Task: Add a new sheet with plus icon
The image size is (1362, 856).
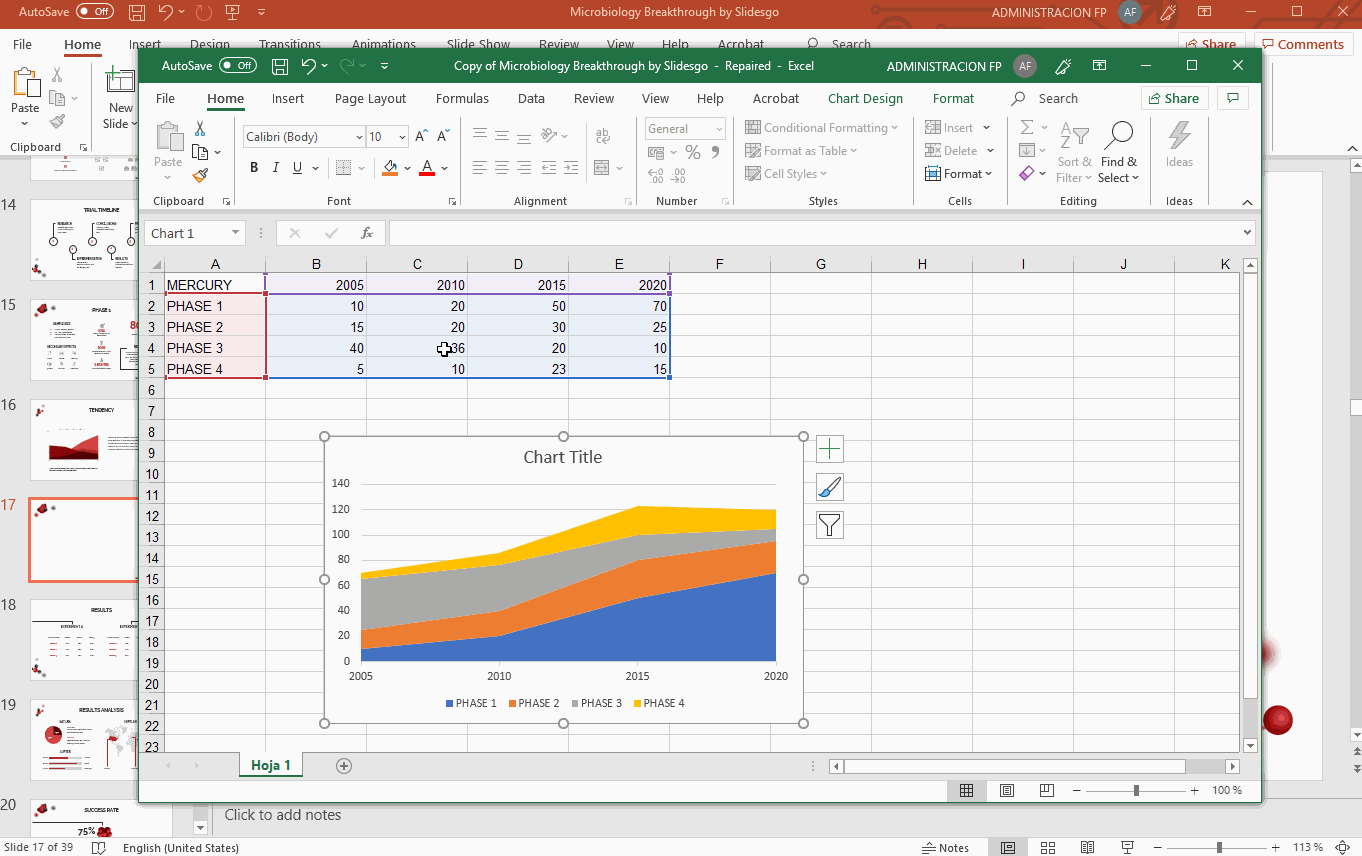Action: click(x=344, y=766)
